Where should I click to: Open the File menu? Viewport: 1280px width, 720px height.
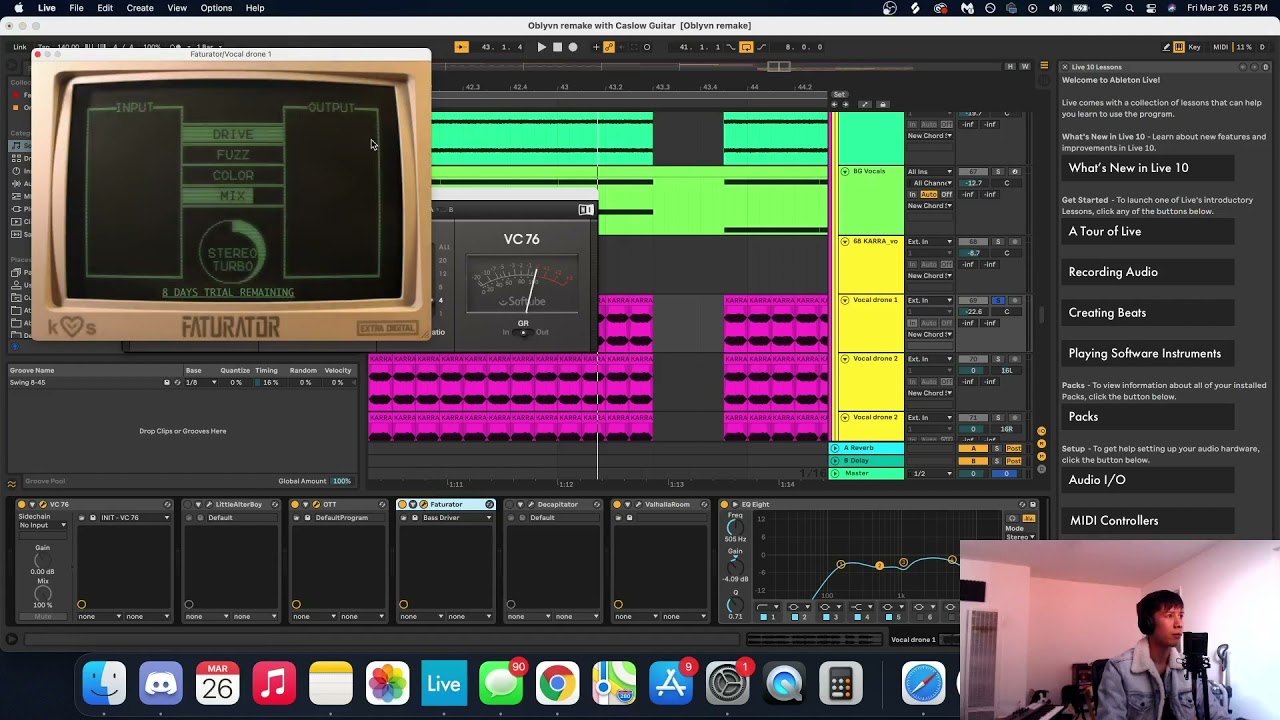point(76,8)
